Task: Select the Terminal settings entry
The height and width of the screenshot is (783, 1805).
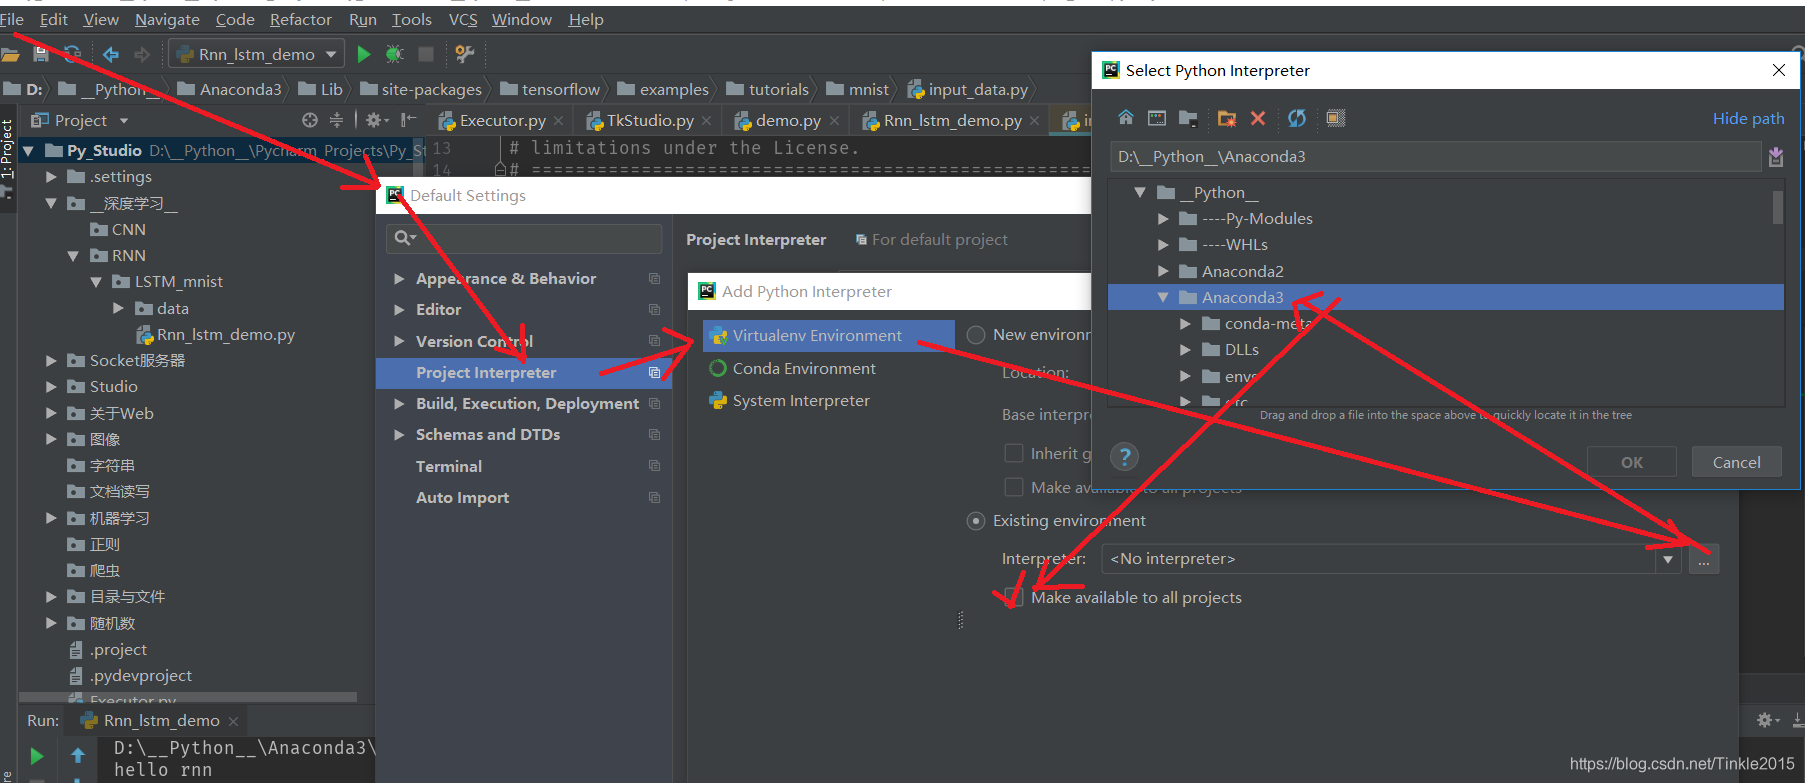Action: pos(449,467)
